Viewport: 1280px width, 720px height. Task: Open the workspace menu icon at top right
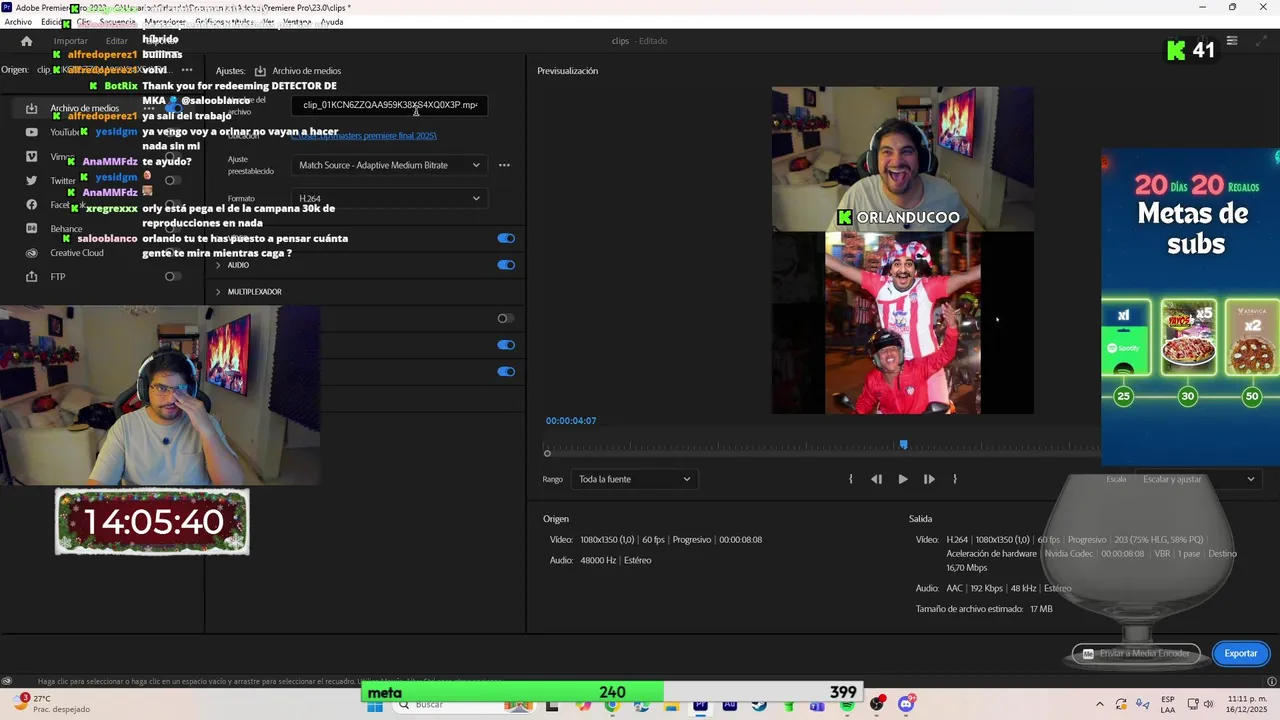tap(1232, 41)
